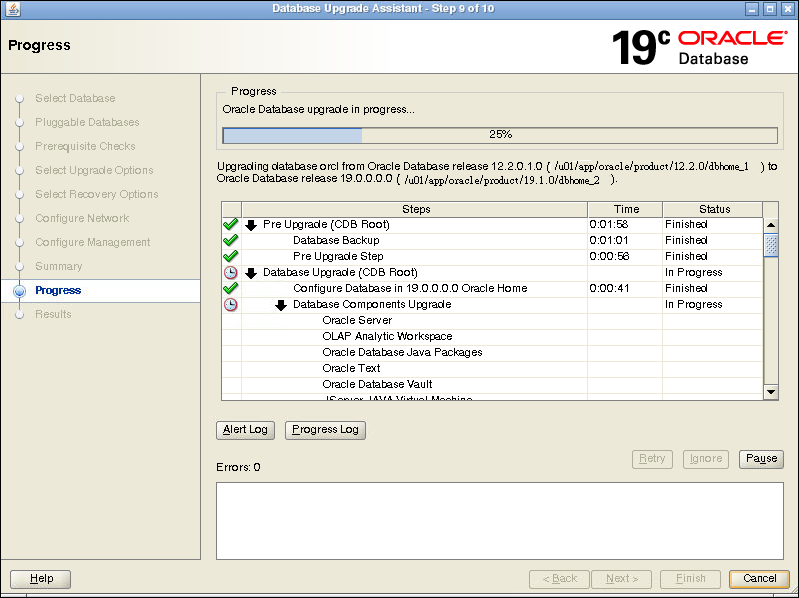799x598 pixels.
Task: Open the Help button
Action: point(41,578)
